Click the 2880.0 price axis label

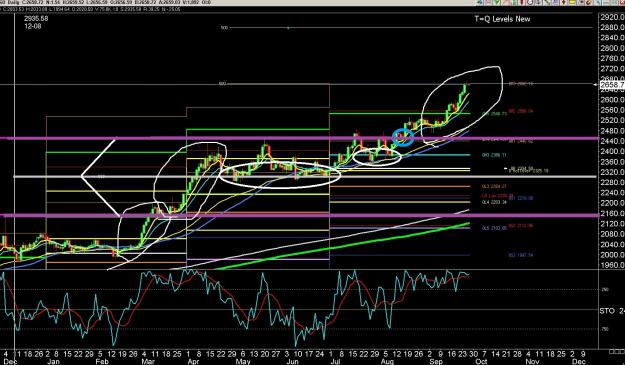click(x=612, y=27)
